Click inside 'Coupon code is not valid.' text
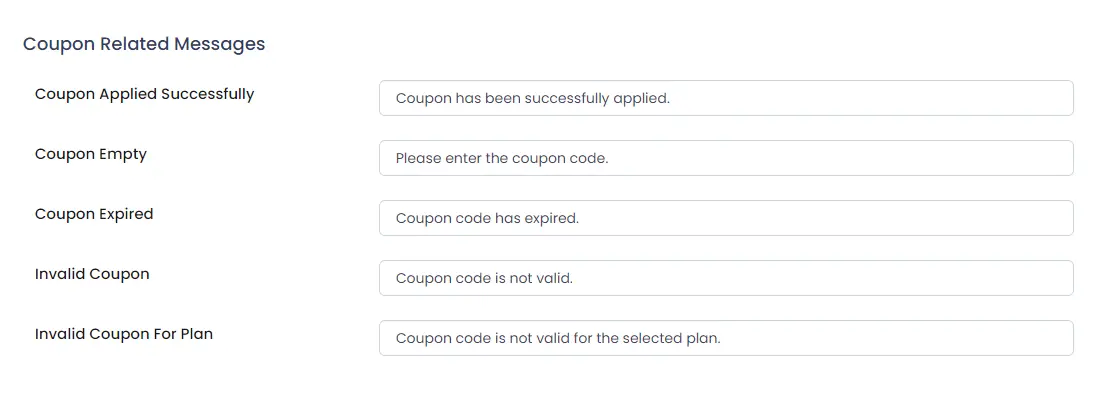1120x398 pixels. point(484,279)
